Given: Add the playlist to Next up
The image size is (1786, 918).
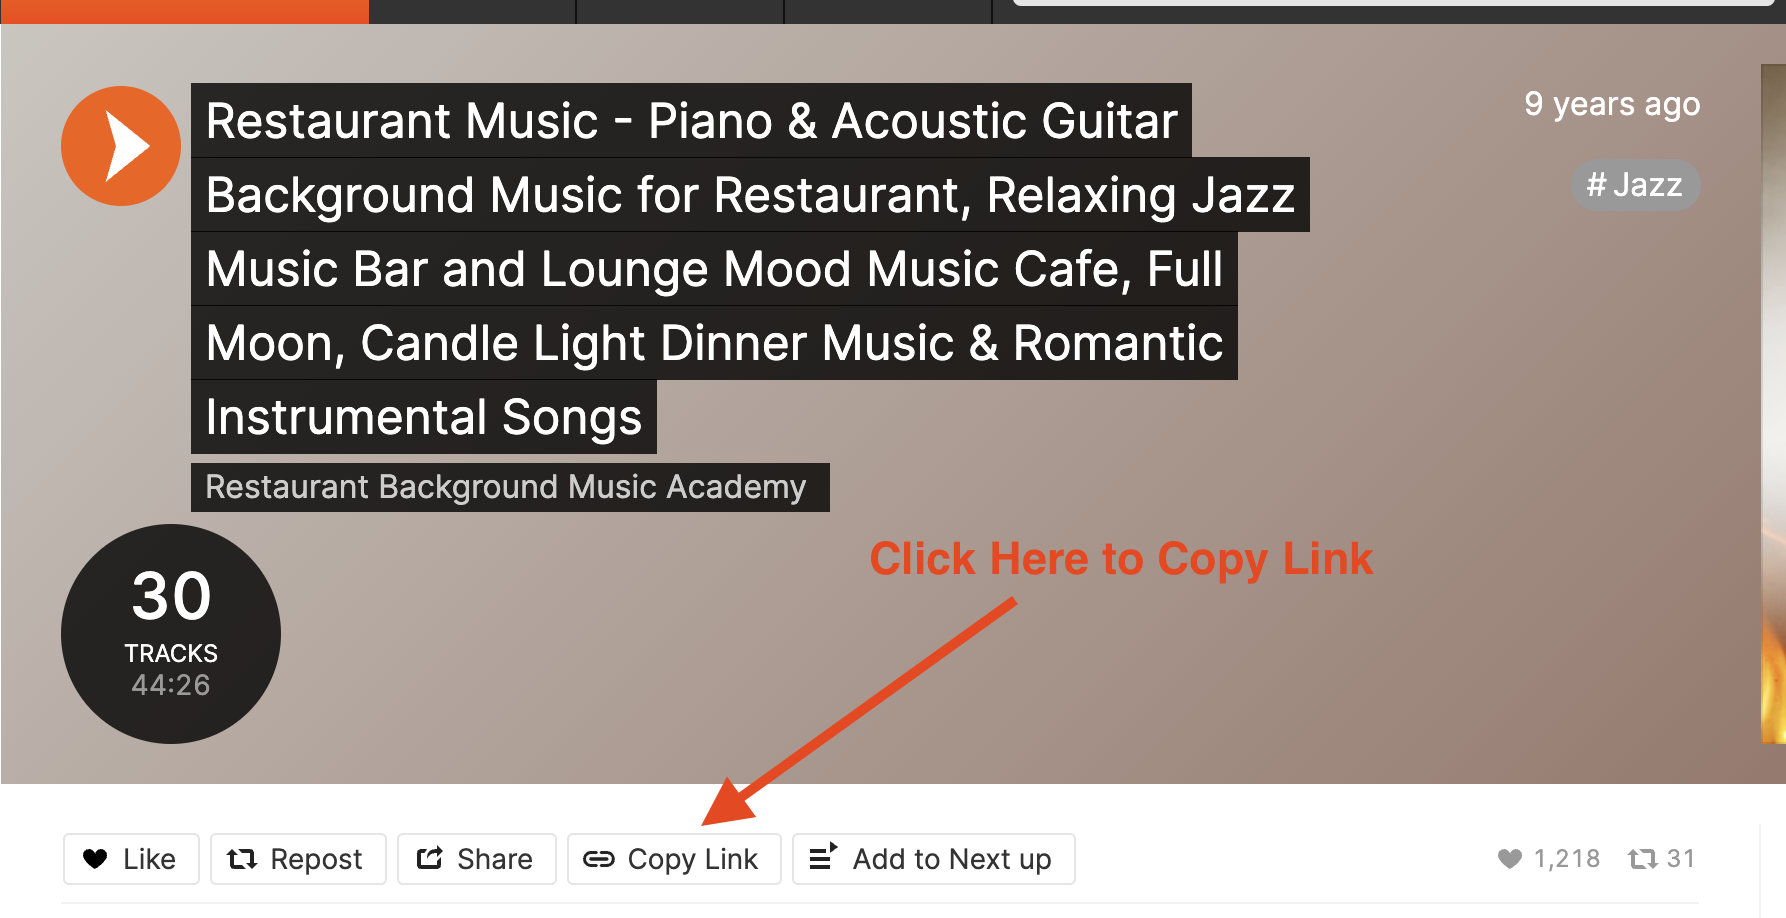Looking at the screenshot, I should click(933, 859).
